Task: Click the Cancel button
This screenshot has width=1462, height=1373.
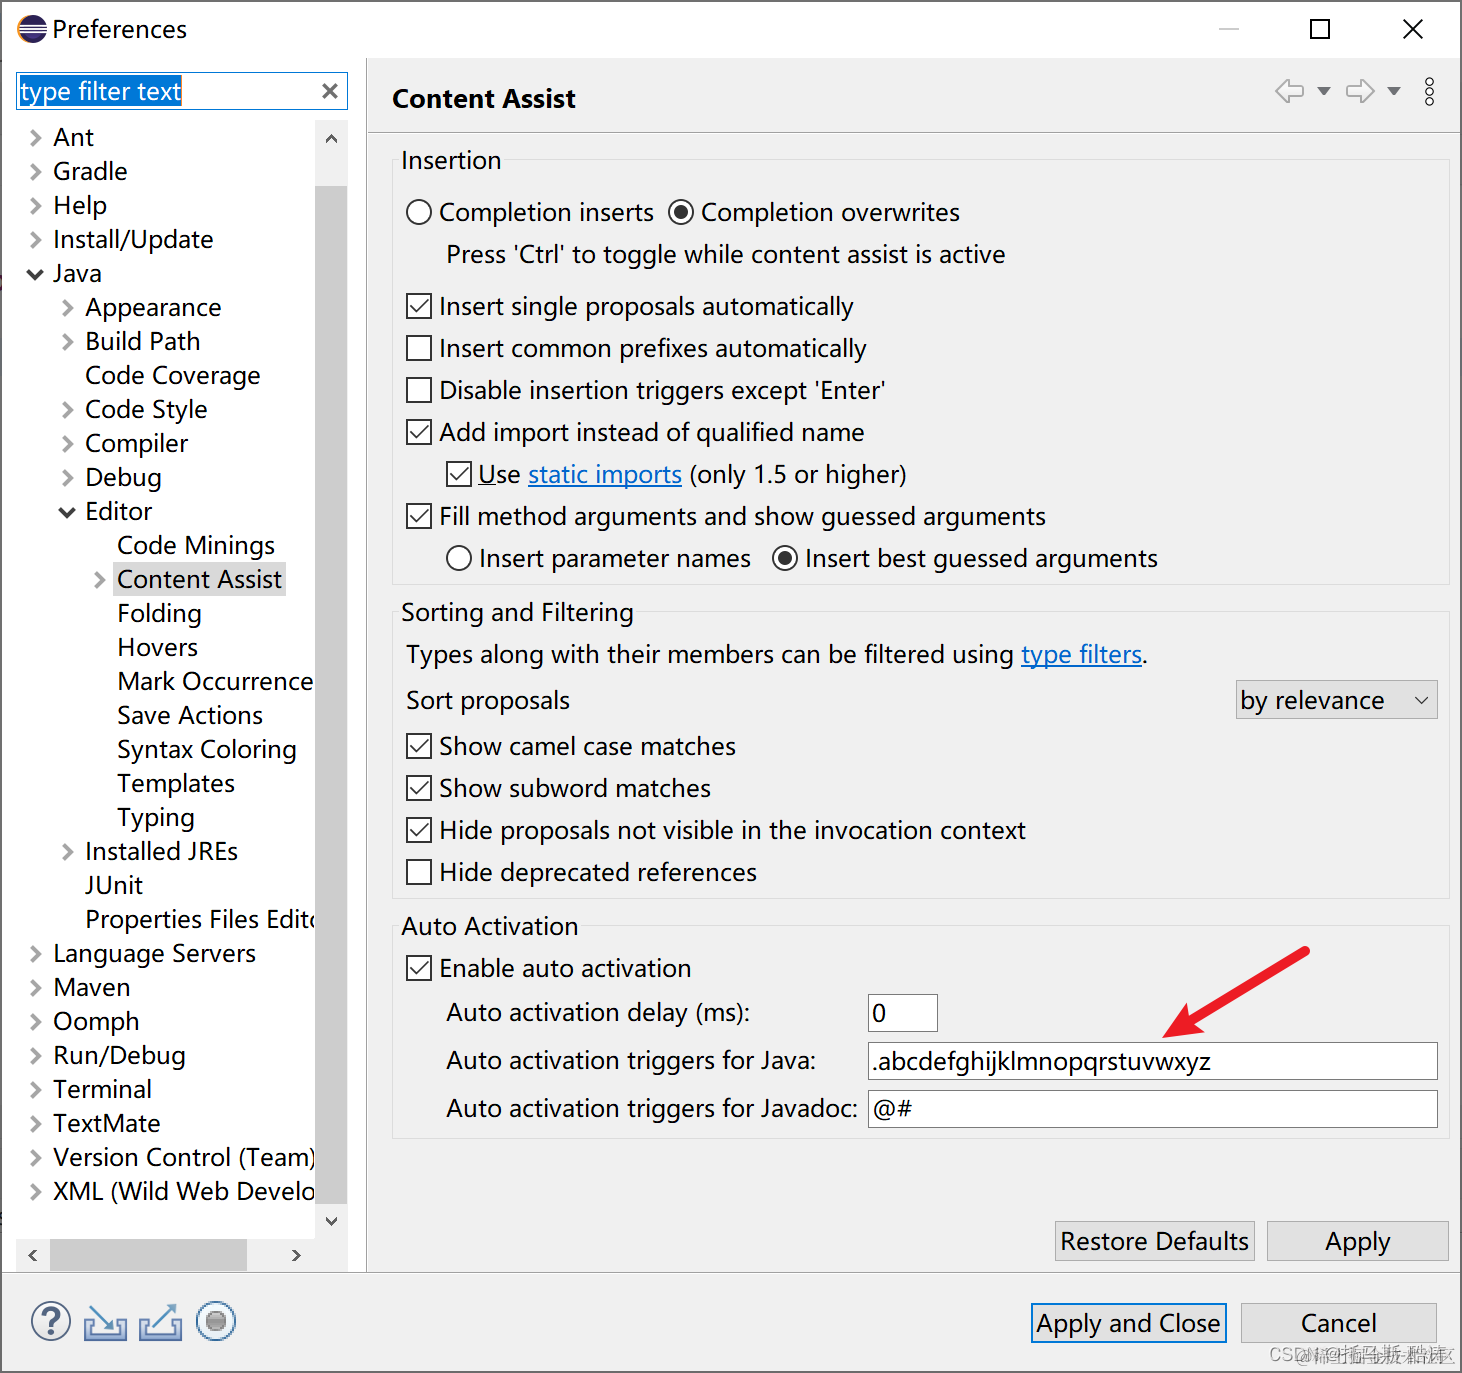Action: [1339, 1323]
